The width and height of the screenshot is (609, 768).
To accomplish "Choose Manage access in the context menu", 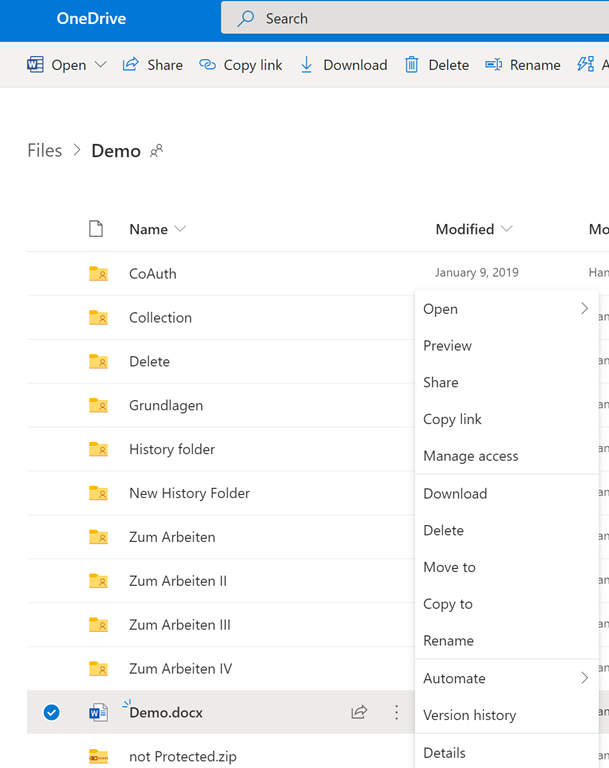I will pos(470,456).
